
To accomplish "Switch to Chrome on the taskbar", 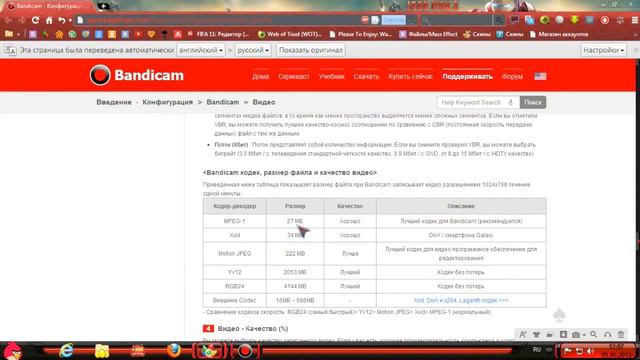I will click(209, 351).
